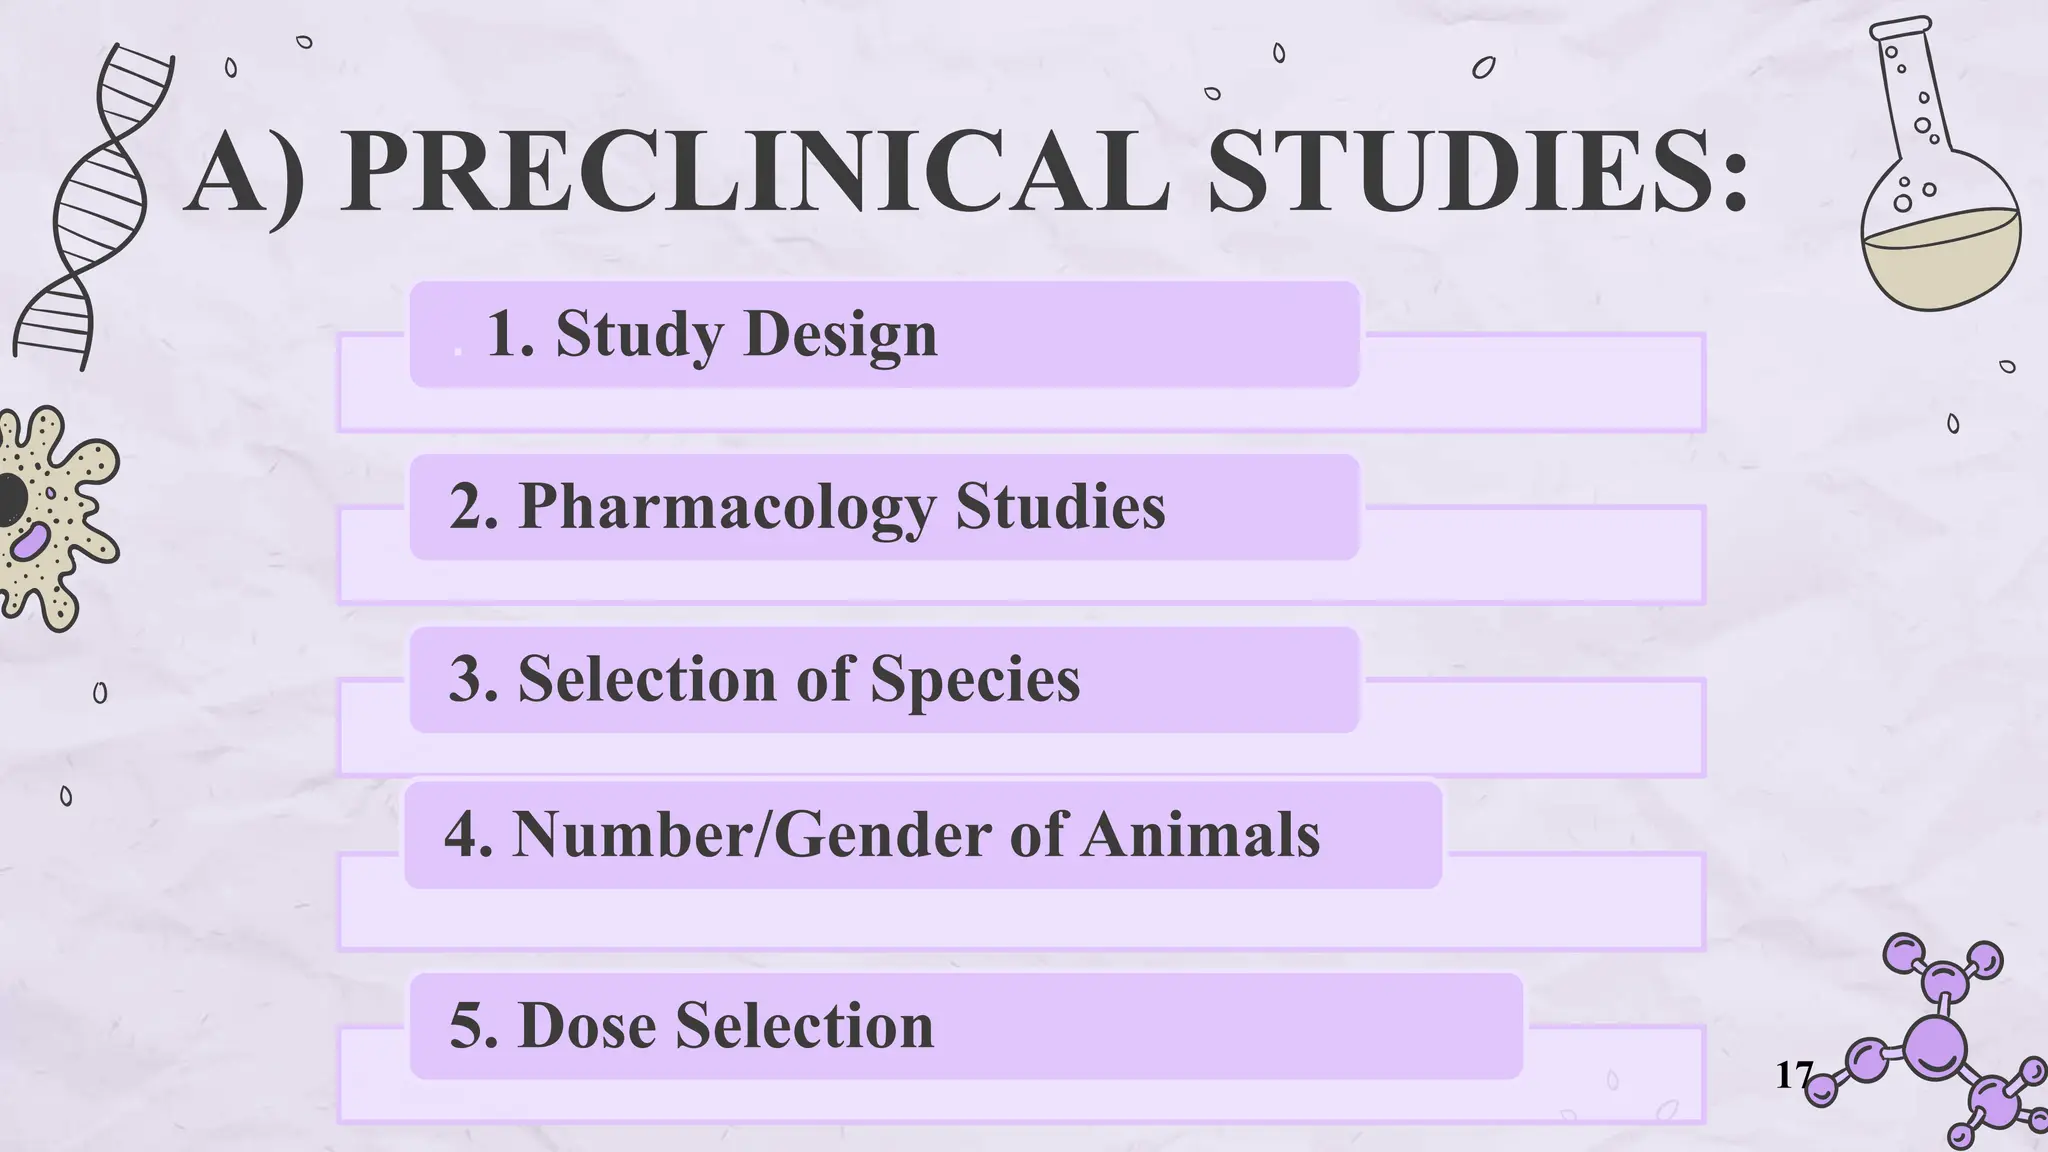This screenshot has height=1152, width=2048.
Task: Select the '2. Pharmacology Studies' label
Action: click(806, 506)
